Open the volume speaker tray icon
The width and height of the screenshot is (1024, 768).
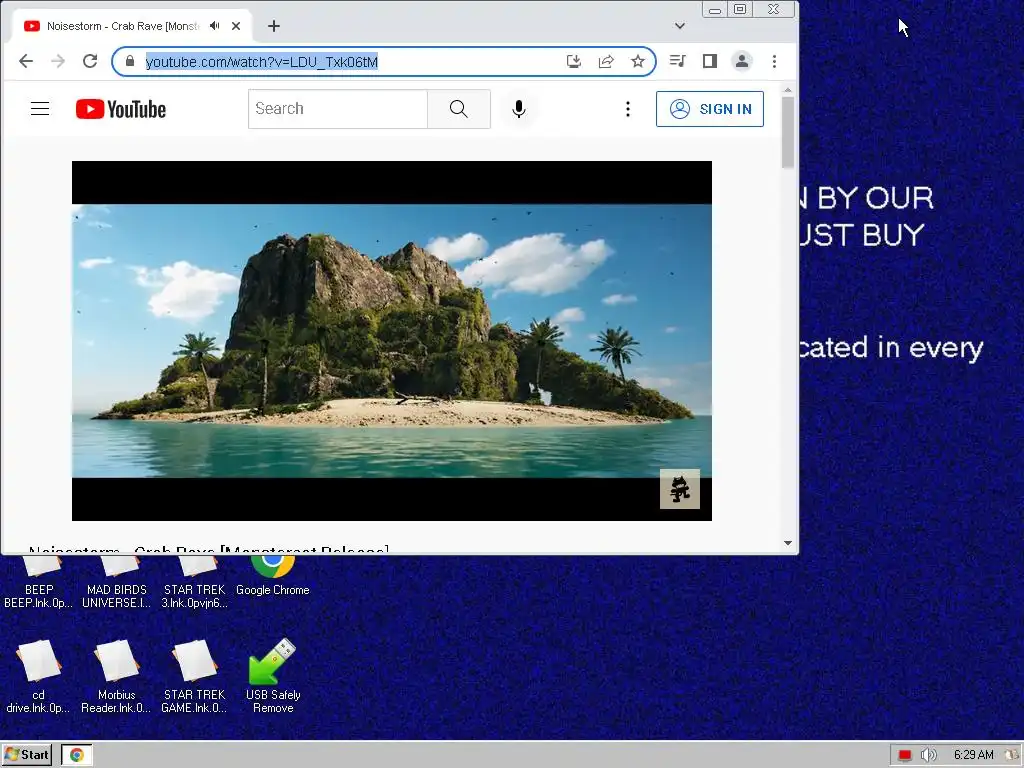(928, 755)
